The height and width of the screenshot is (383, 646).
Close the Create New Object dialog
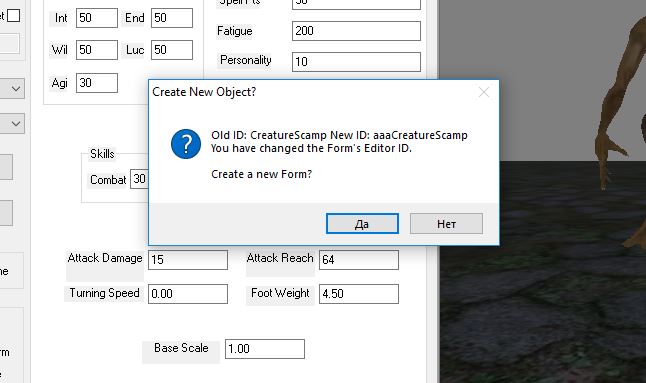(x=484, y=92)
